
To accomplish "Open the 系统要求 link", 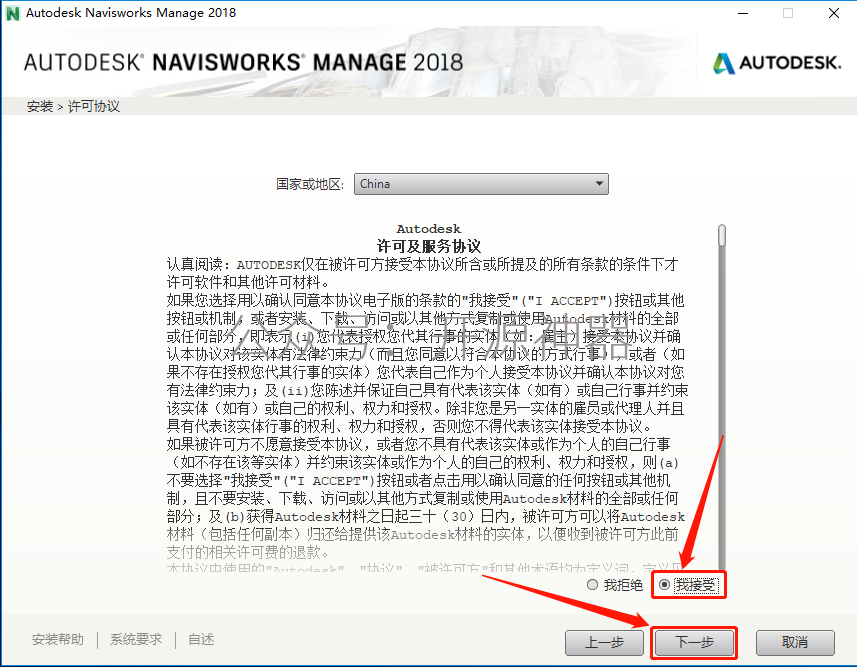I will (x=136, y=639).
